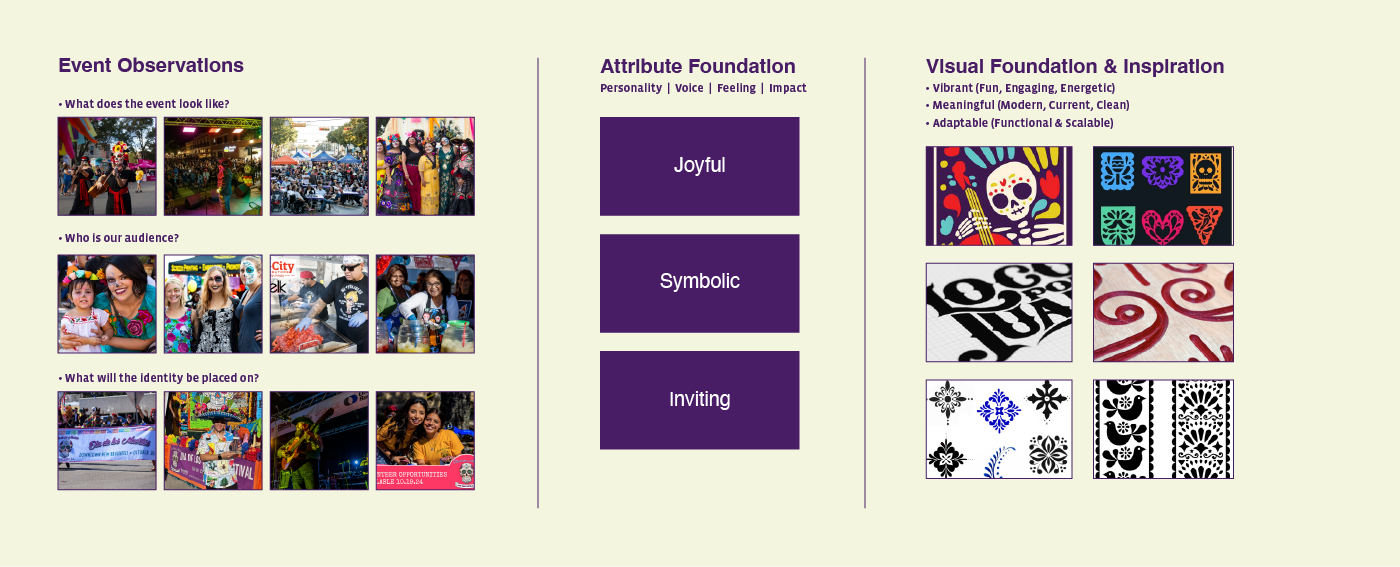1400x567 pixels.
Task: Open the night stage crowd photo
Action: 213,166
